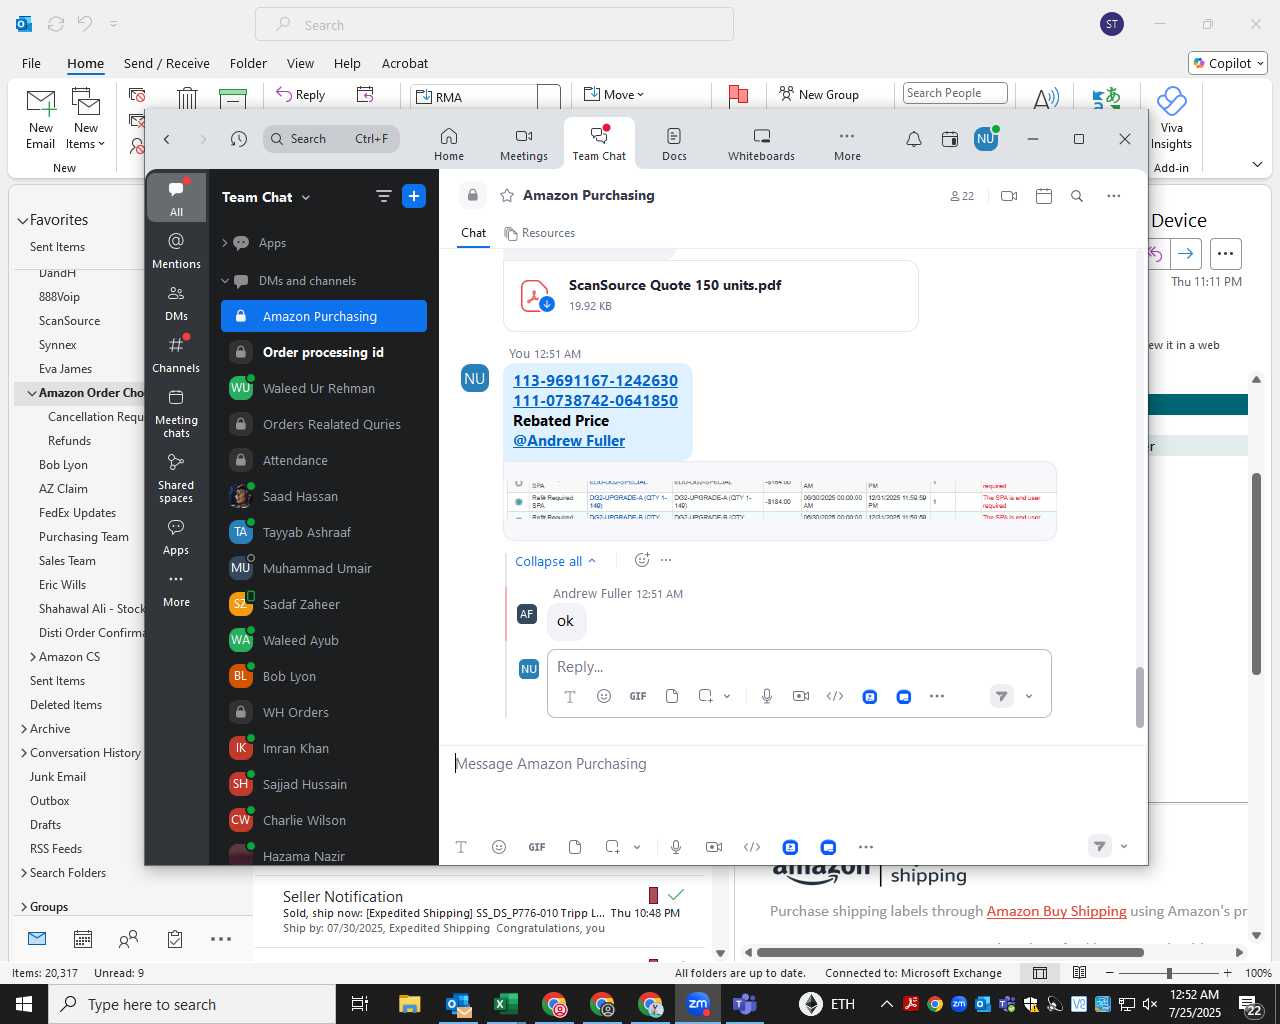Open the Team Chat filter icon
1280x1024 pixels.
(383, 196)
